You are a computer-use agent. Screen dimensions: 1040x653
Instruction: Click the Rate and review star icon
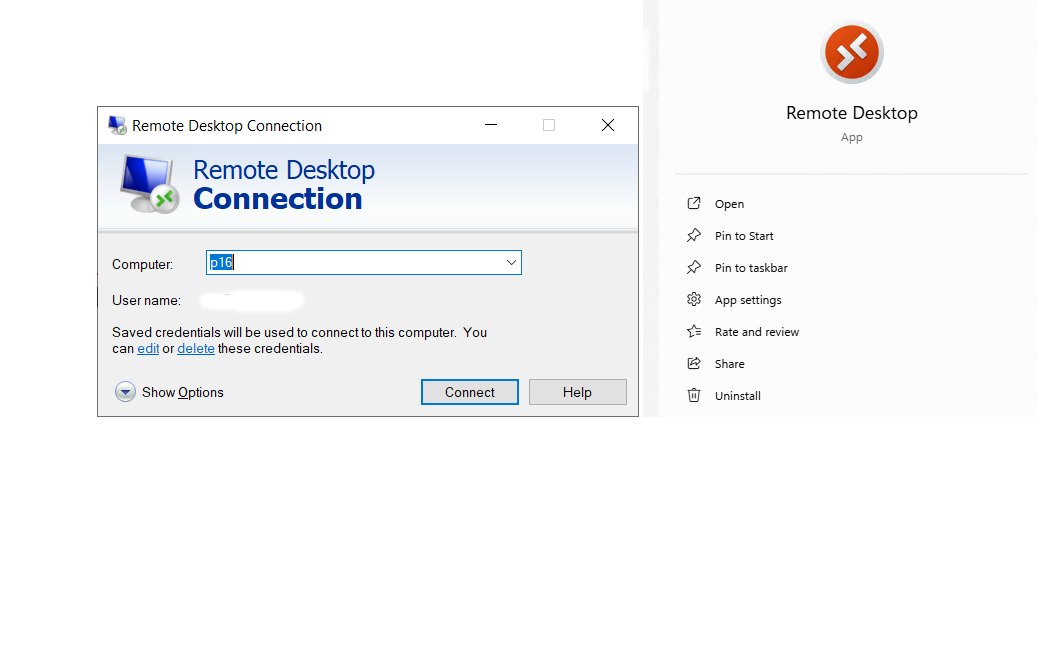click(x=692, y=331)
